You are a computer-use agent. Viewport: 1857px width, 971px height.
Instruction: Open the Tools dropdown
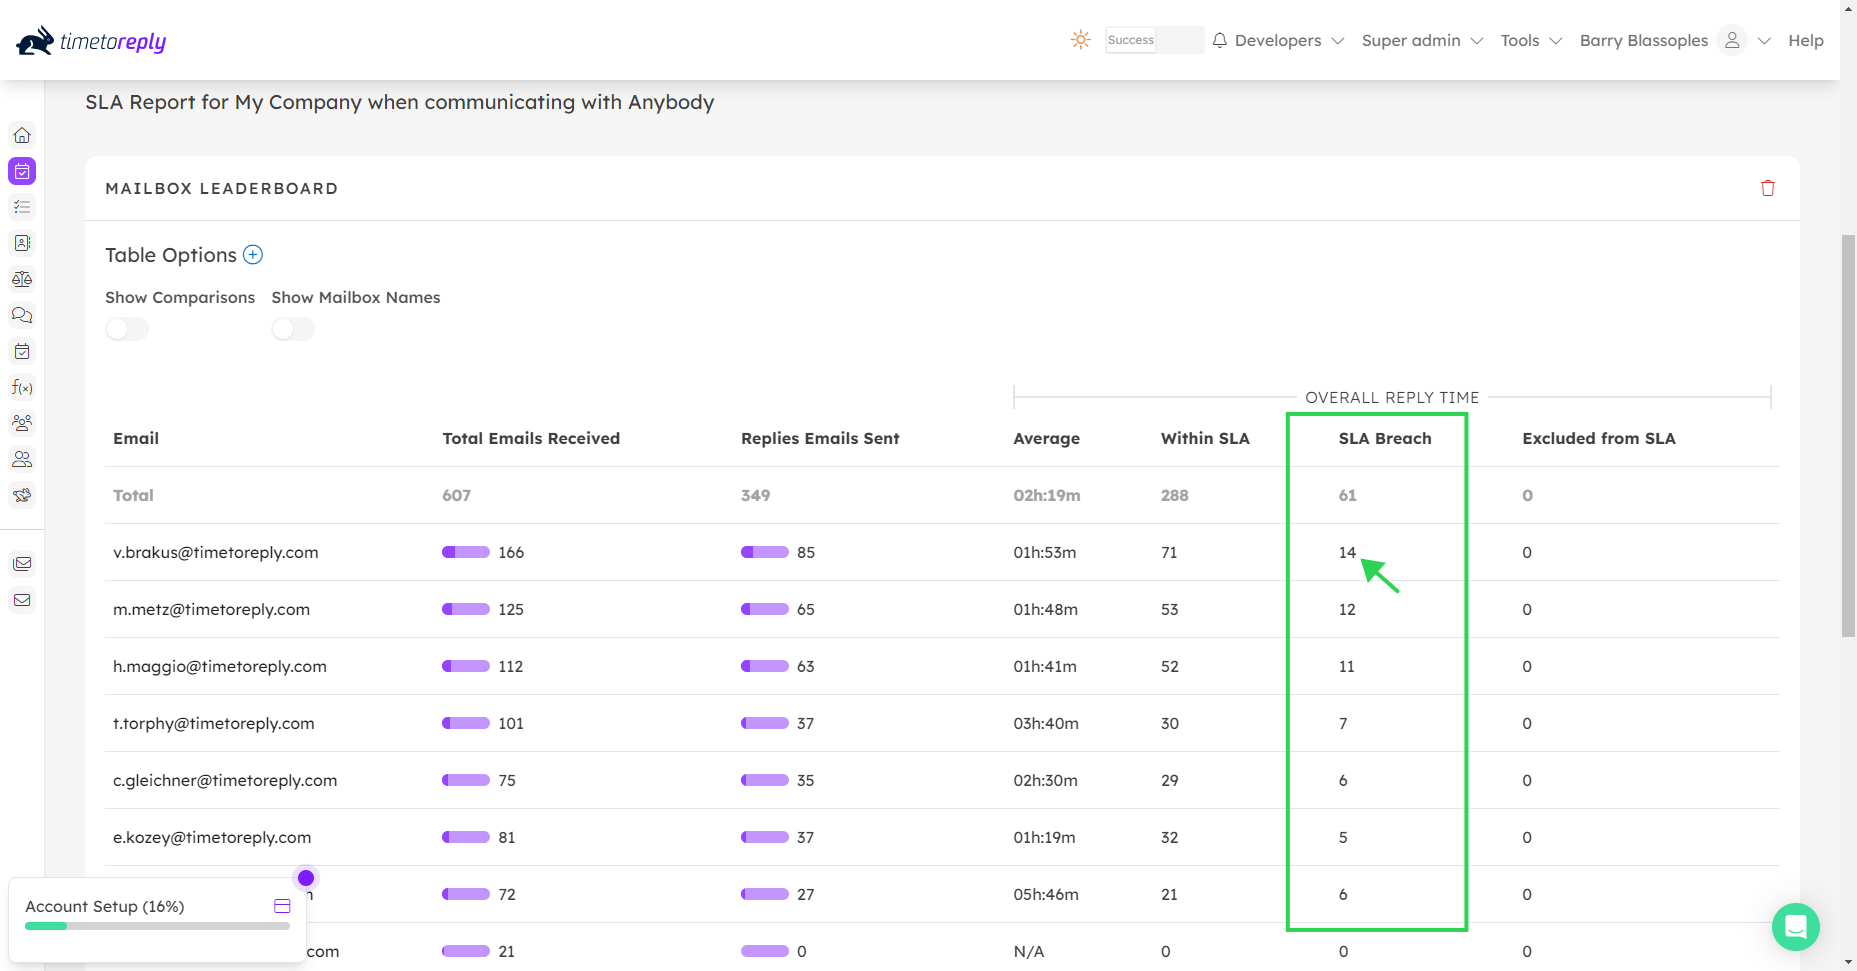[1531, 40]
